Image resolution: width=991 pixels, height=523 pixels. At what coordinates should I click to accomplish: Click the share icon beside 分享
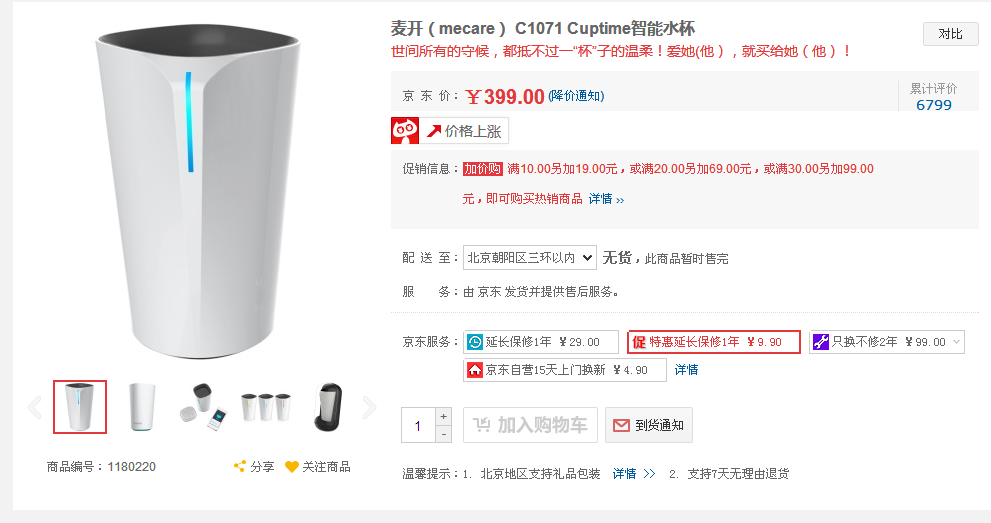[240, 466]
